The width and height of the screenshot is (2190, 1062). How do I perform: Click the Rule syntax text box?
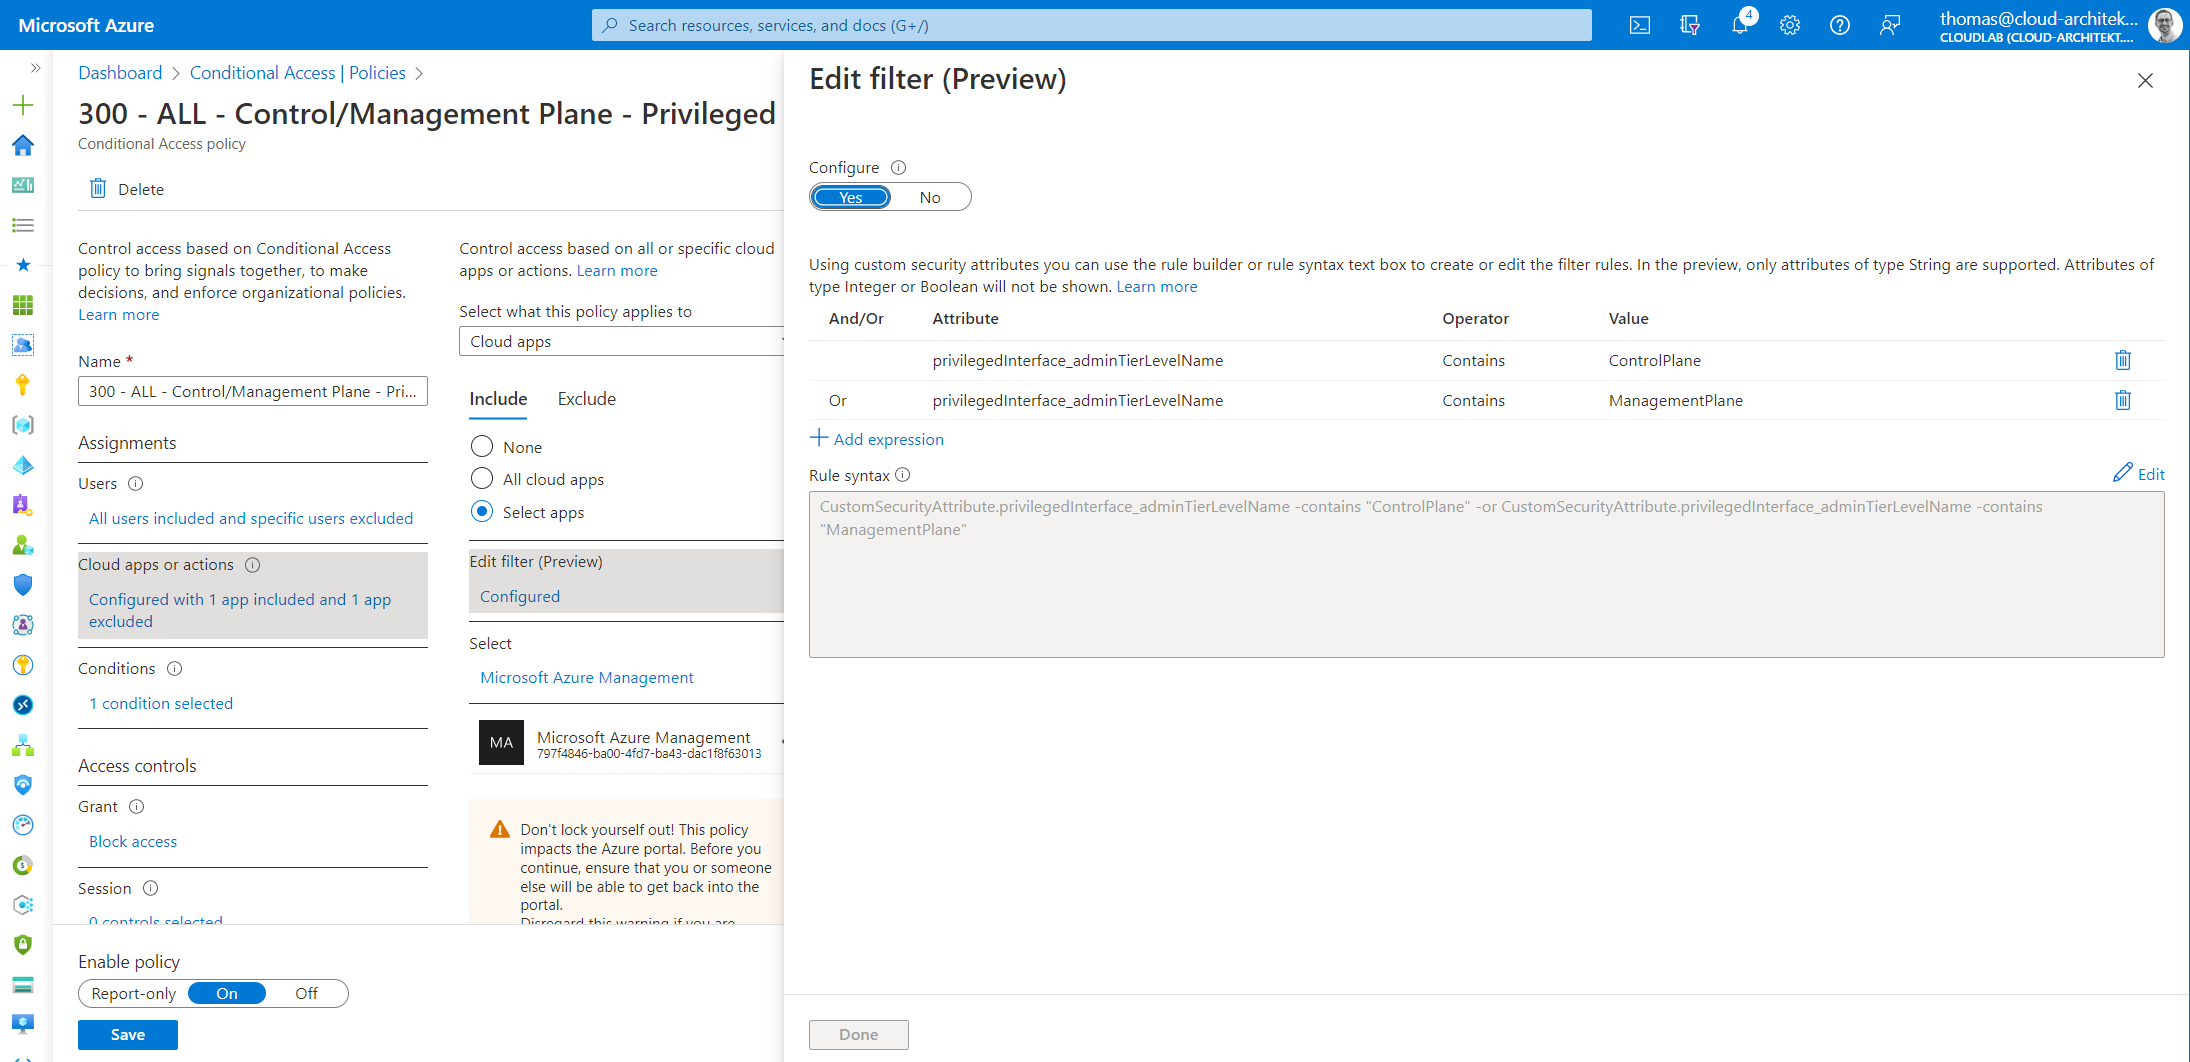pos(1486,574)
